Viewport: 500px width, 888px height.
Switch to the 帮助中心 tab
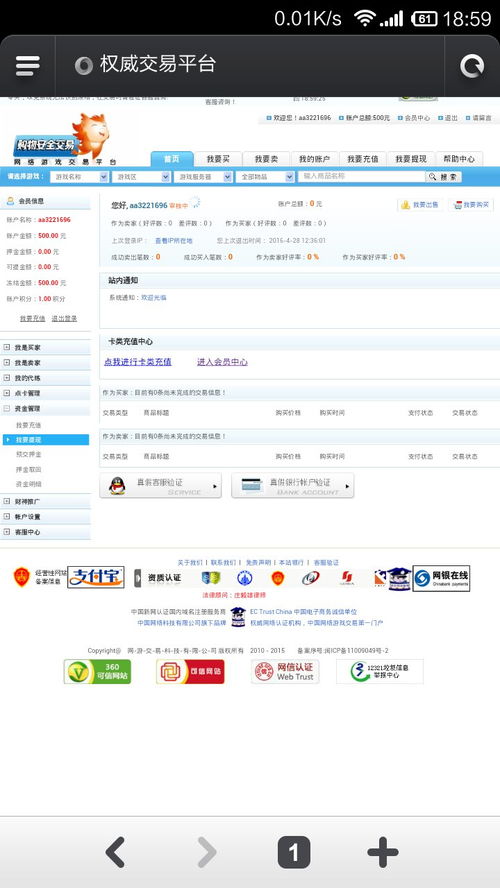point(459,159)
